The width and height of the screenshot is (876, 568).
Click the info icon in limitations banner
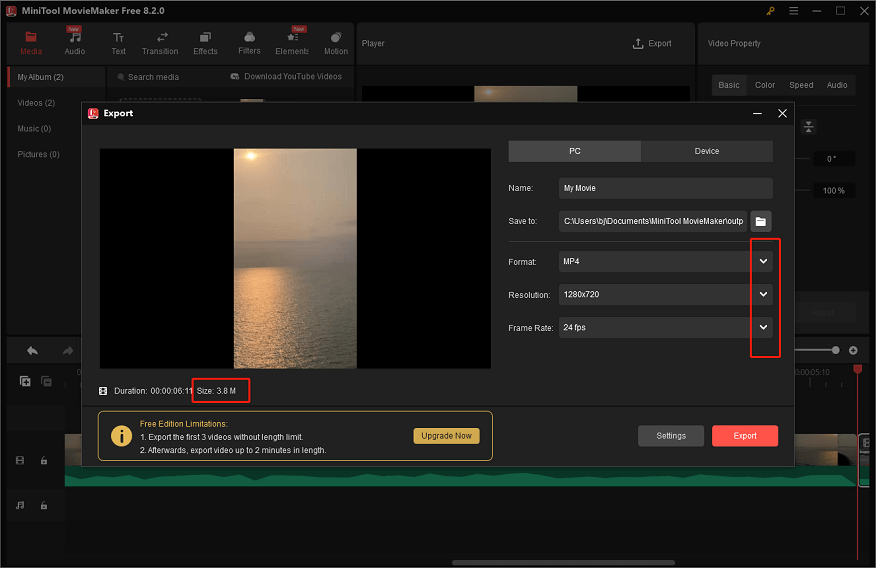tap(121, 436)
